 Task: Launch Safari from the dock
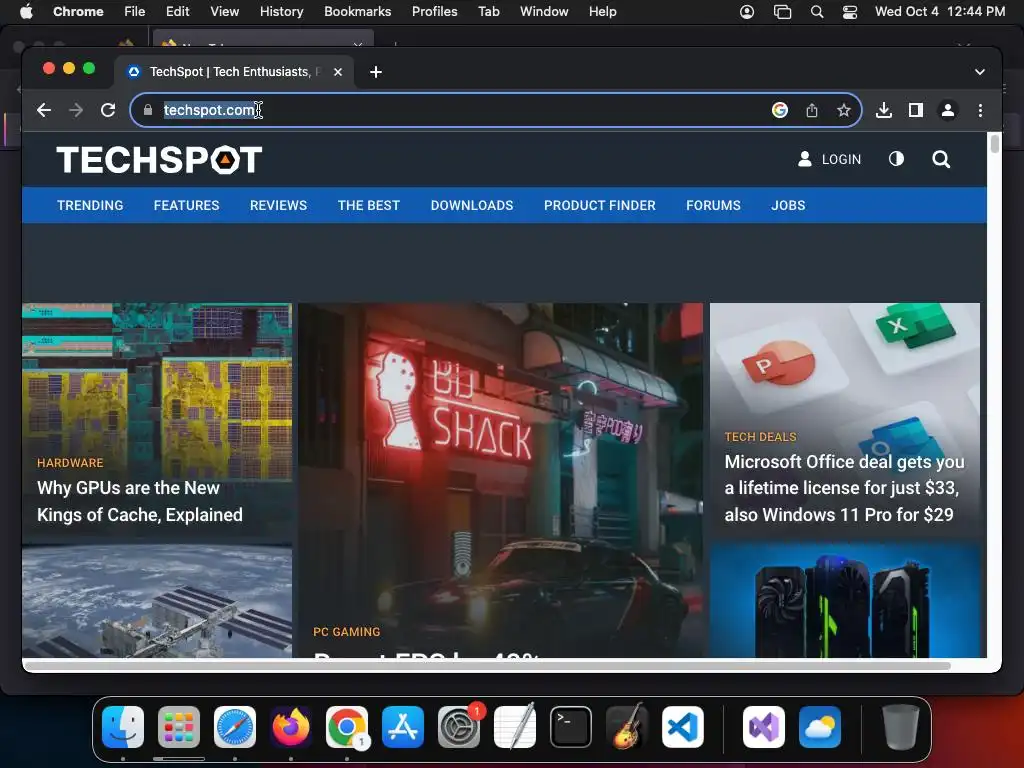[234, 727]
